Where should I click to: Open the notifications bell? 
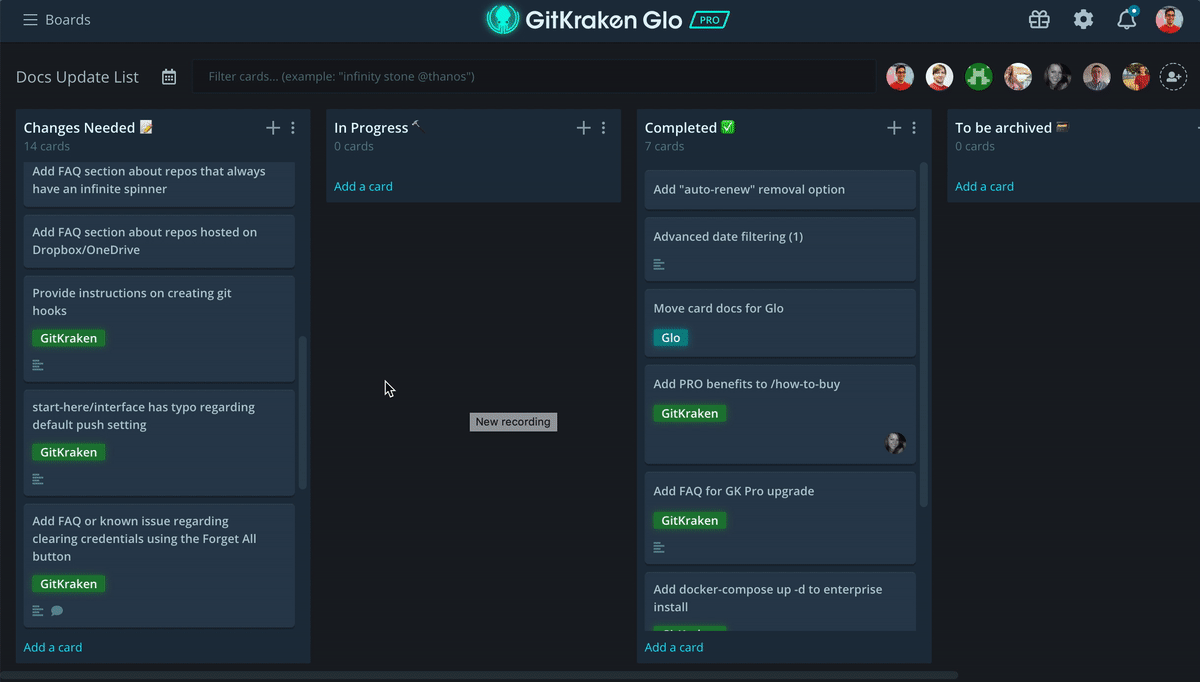click(x=1127, y=19)
